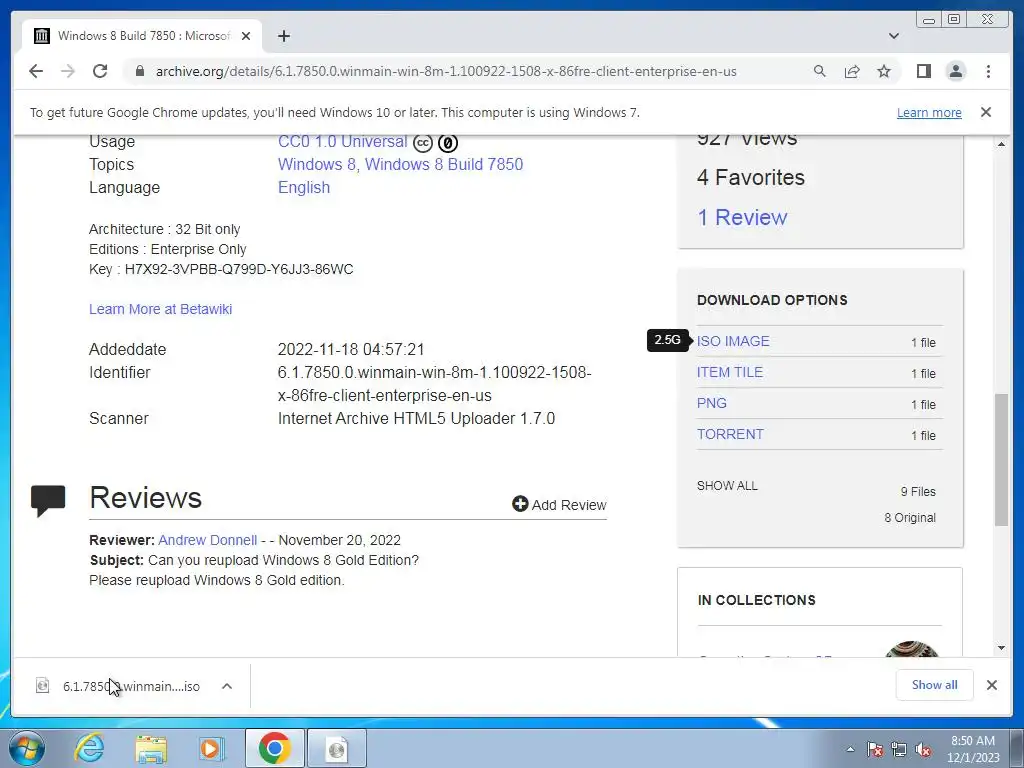Viewport: 1024px width, 768px height.
Task: Click the 9 Files count text
Action: (918, 492)
